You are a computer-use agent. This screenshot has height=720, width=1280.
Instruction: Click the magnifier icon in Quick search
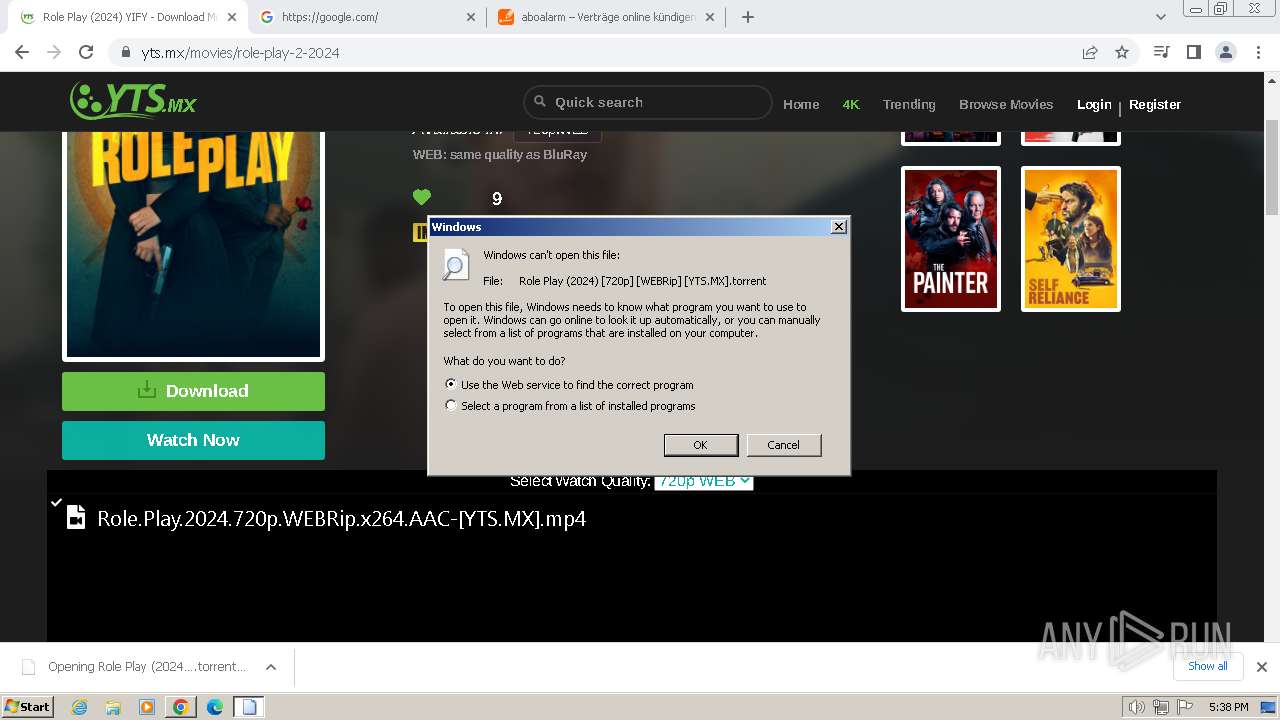tap(540, 101)
